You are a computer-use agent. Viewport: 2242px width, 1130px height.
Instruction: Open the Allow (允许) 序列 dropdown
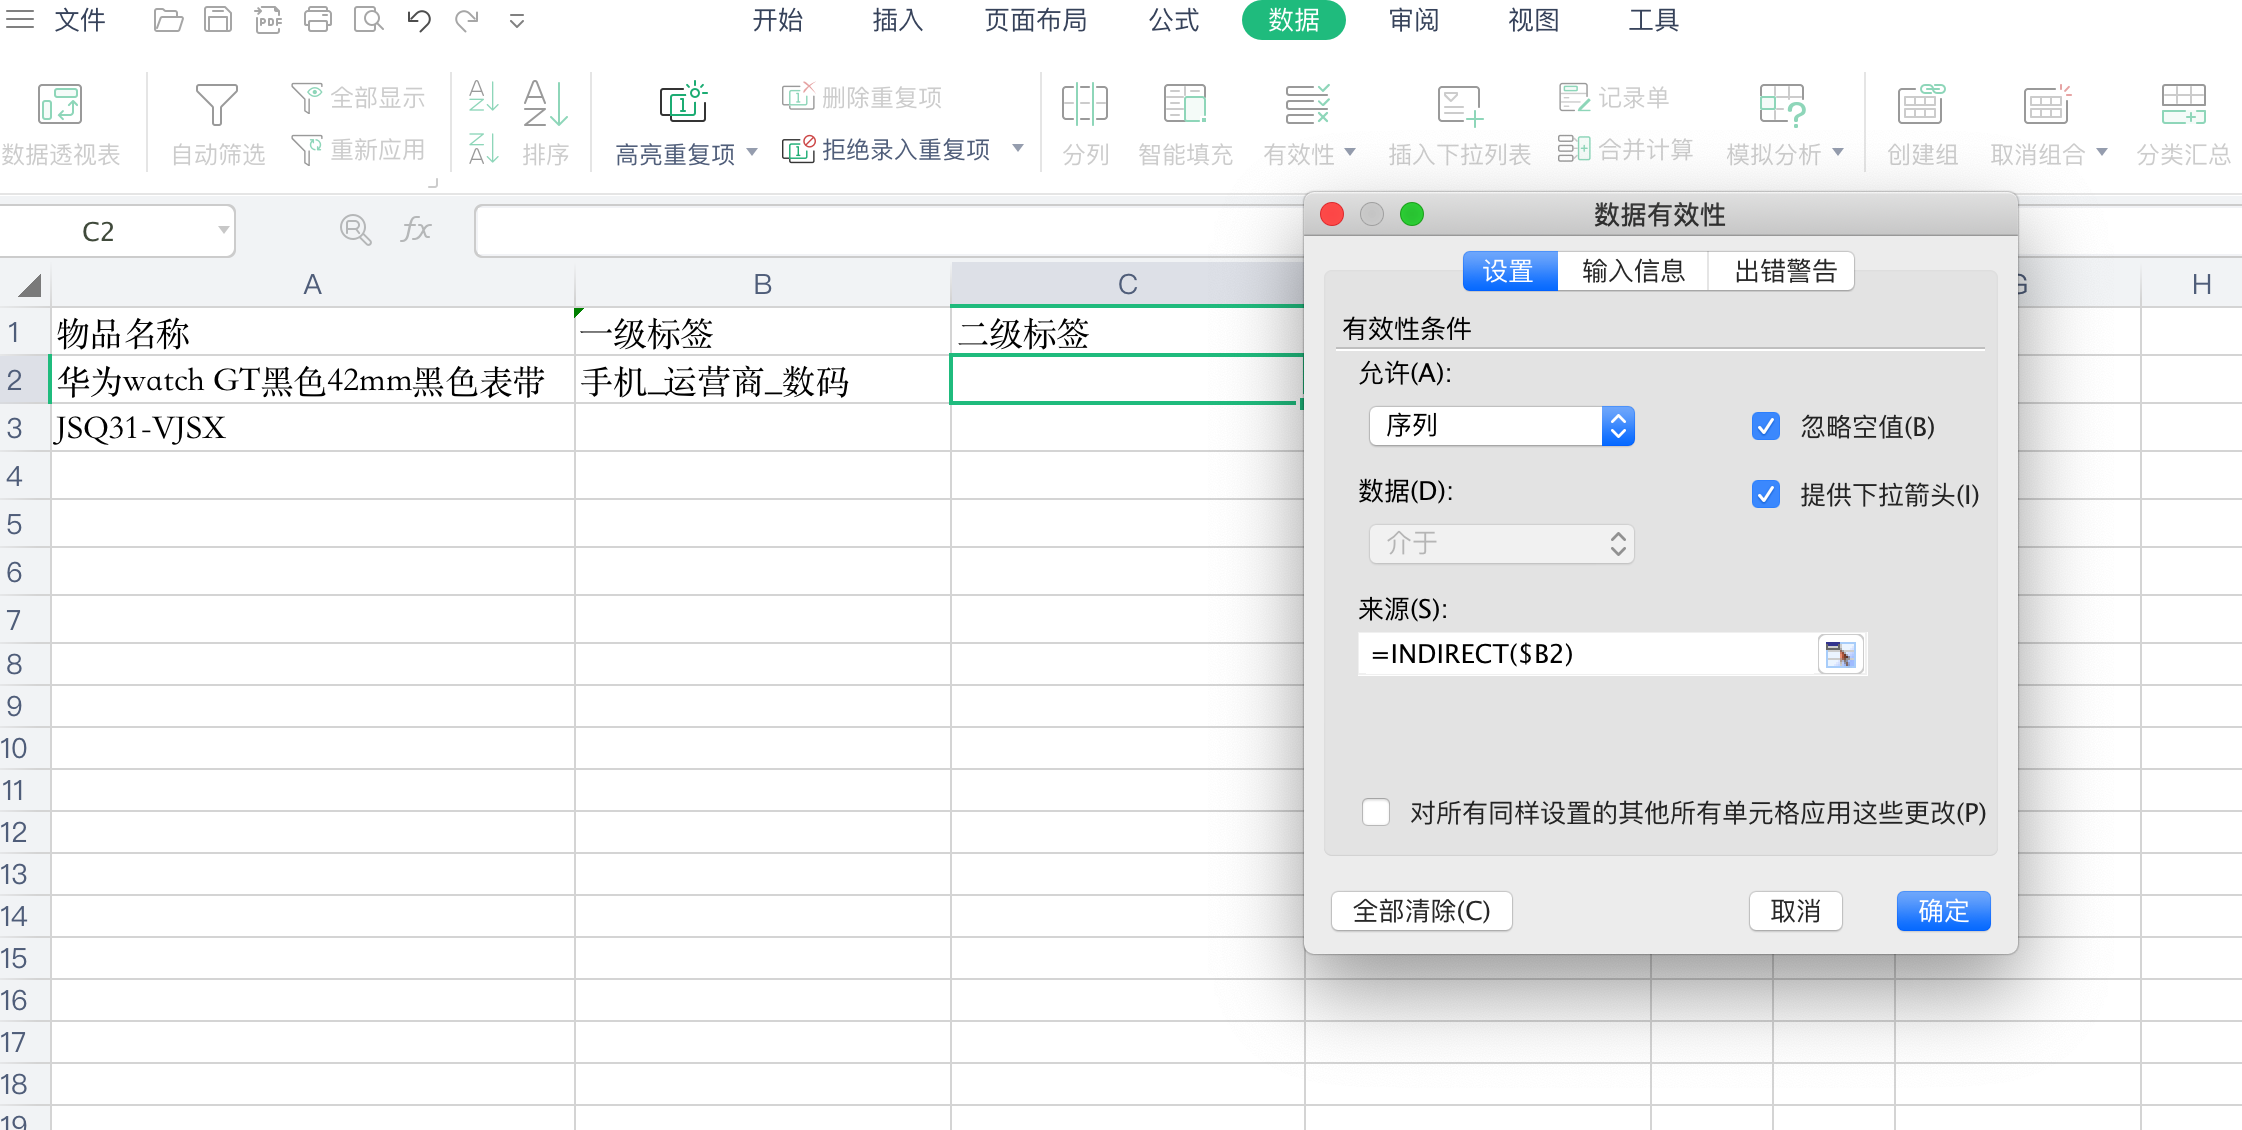tap(1501, 426)
